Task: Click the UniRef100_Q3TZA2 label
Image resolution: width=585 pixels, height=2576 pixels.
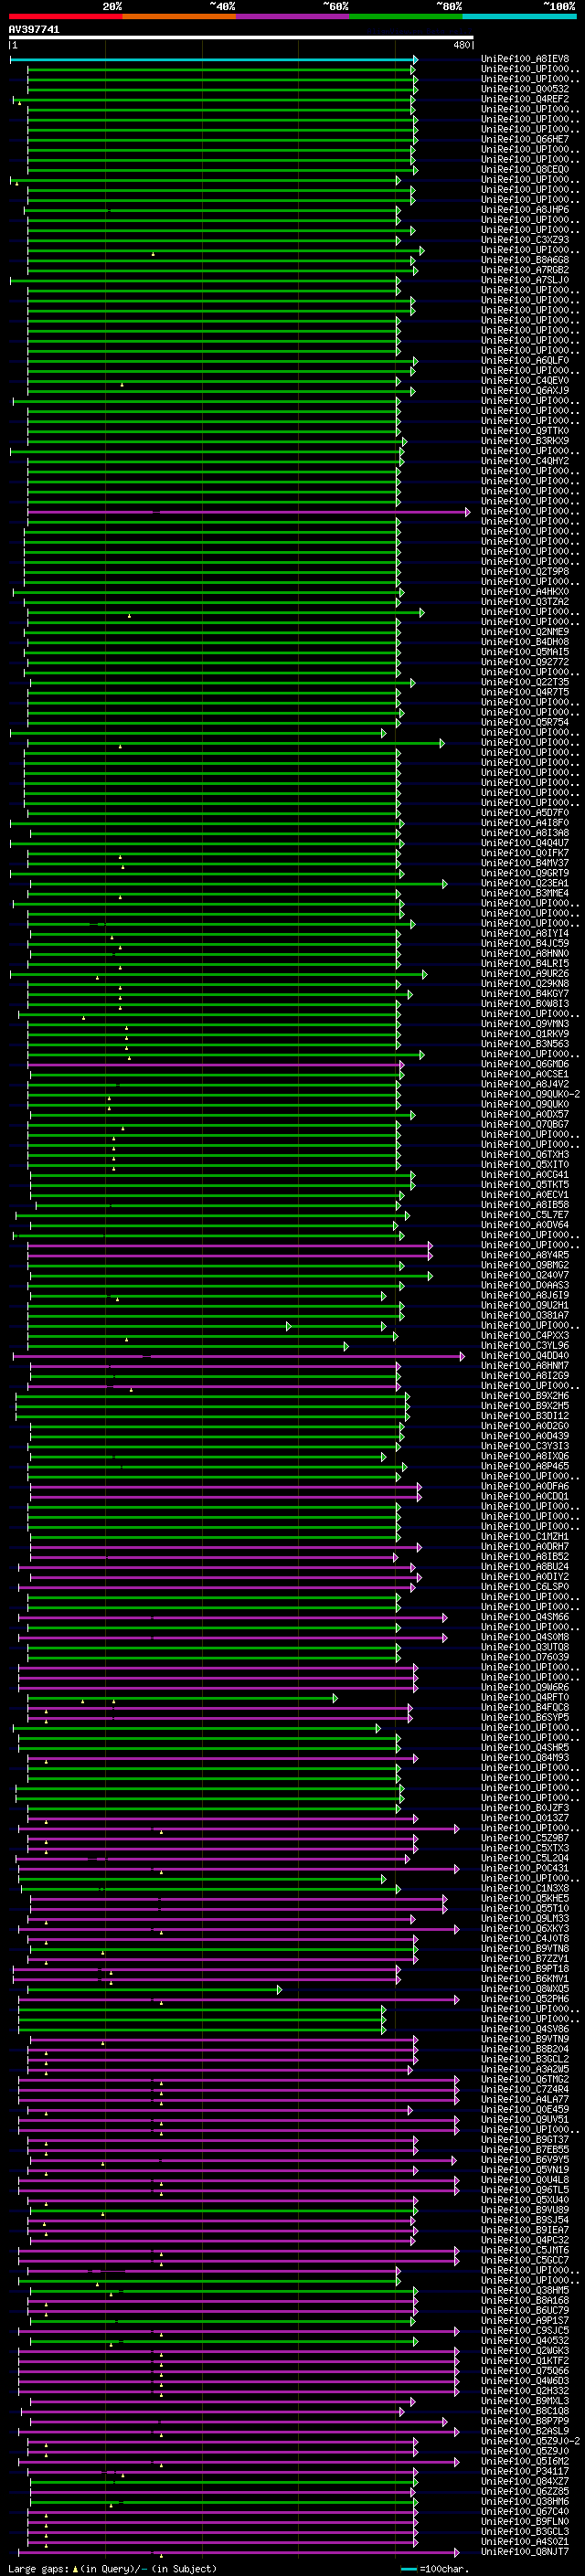Action: click(x=525, y=602)
